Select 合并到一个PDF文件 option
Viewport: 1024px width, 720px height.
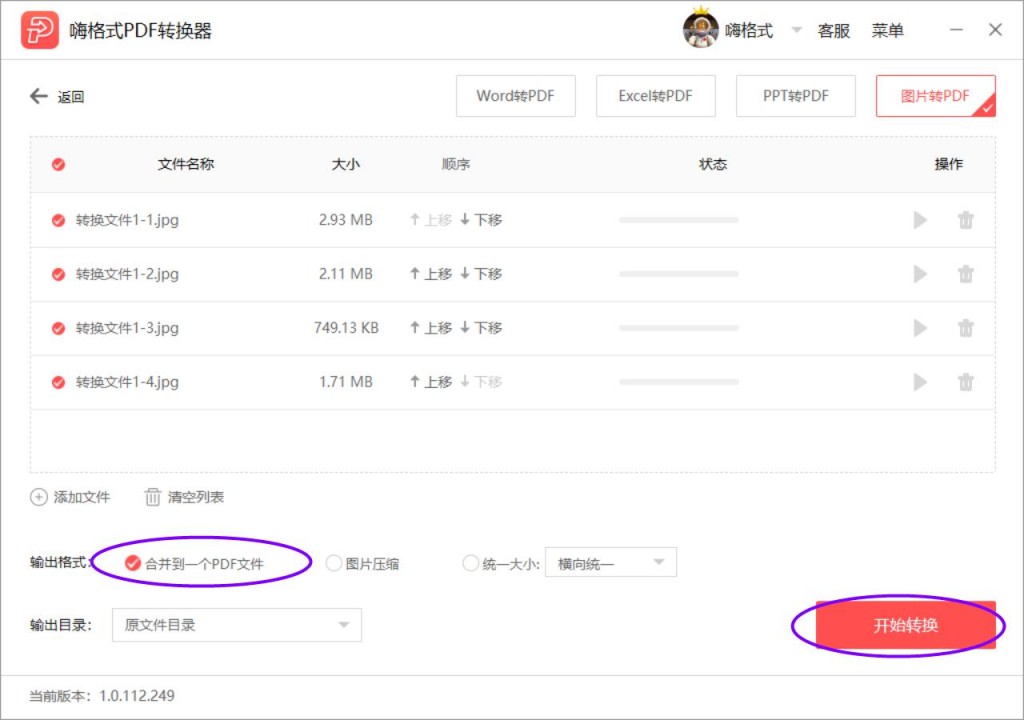(195, 563)
